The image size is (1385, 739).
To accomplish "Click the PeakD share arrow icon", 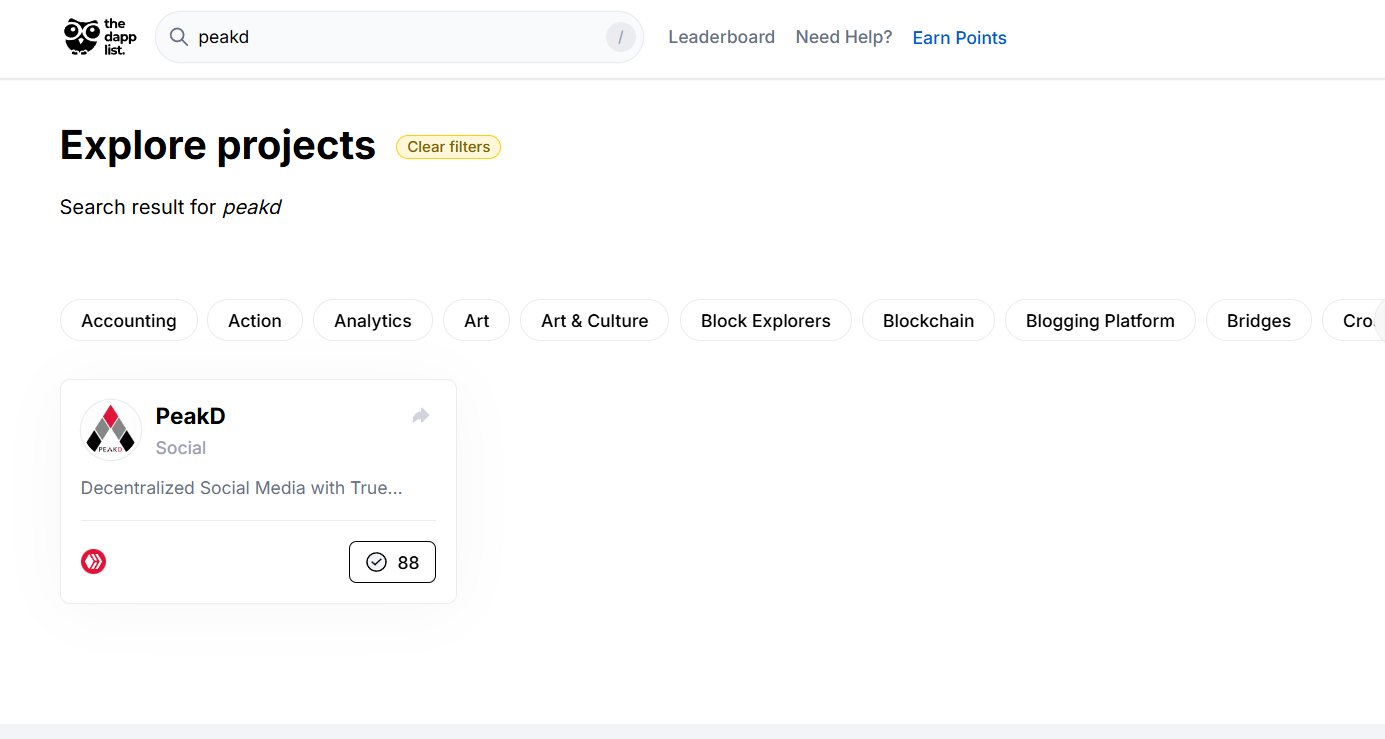I will pyautogui.click(x=421, y=416).
